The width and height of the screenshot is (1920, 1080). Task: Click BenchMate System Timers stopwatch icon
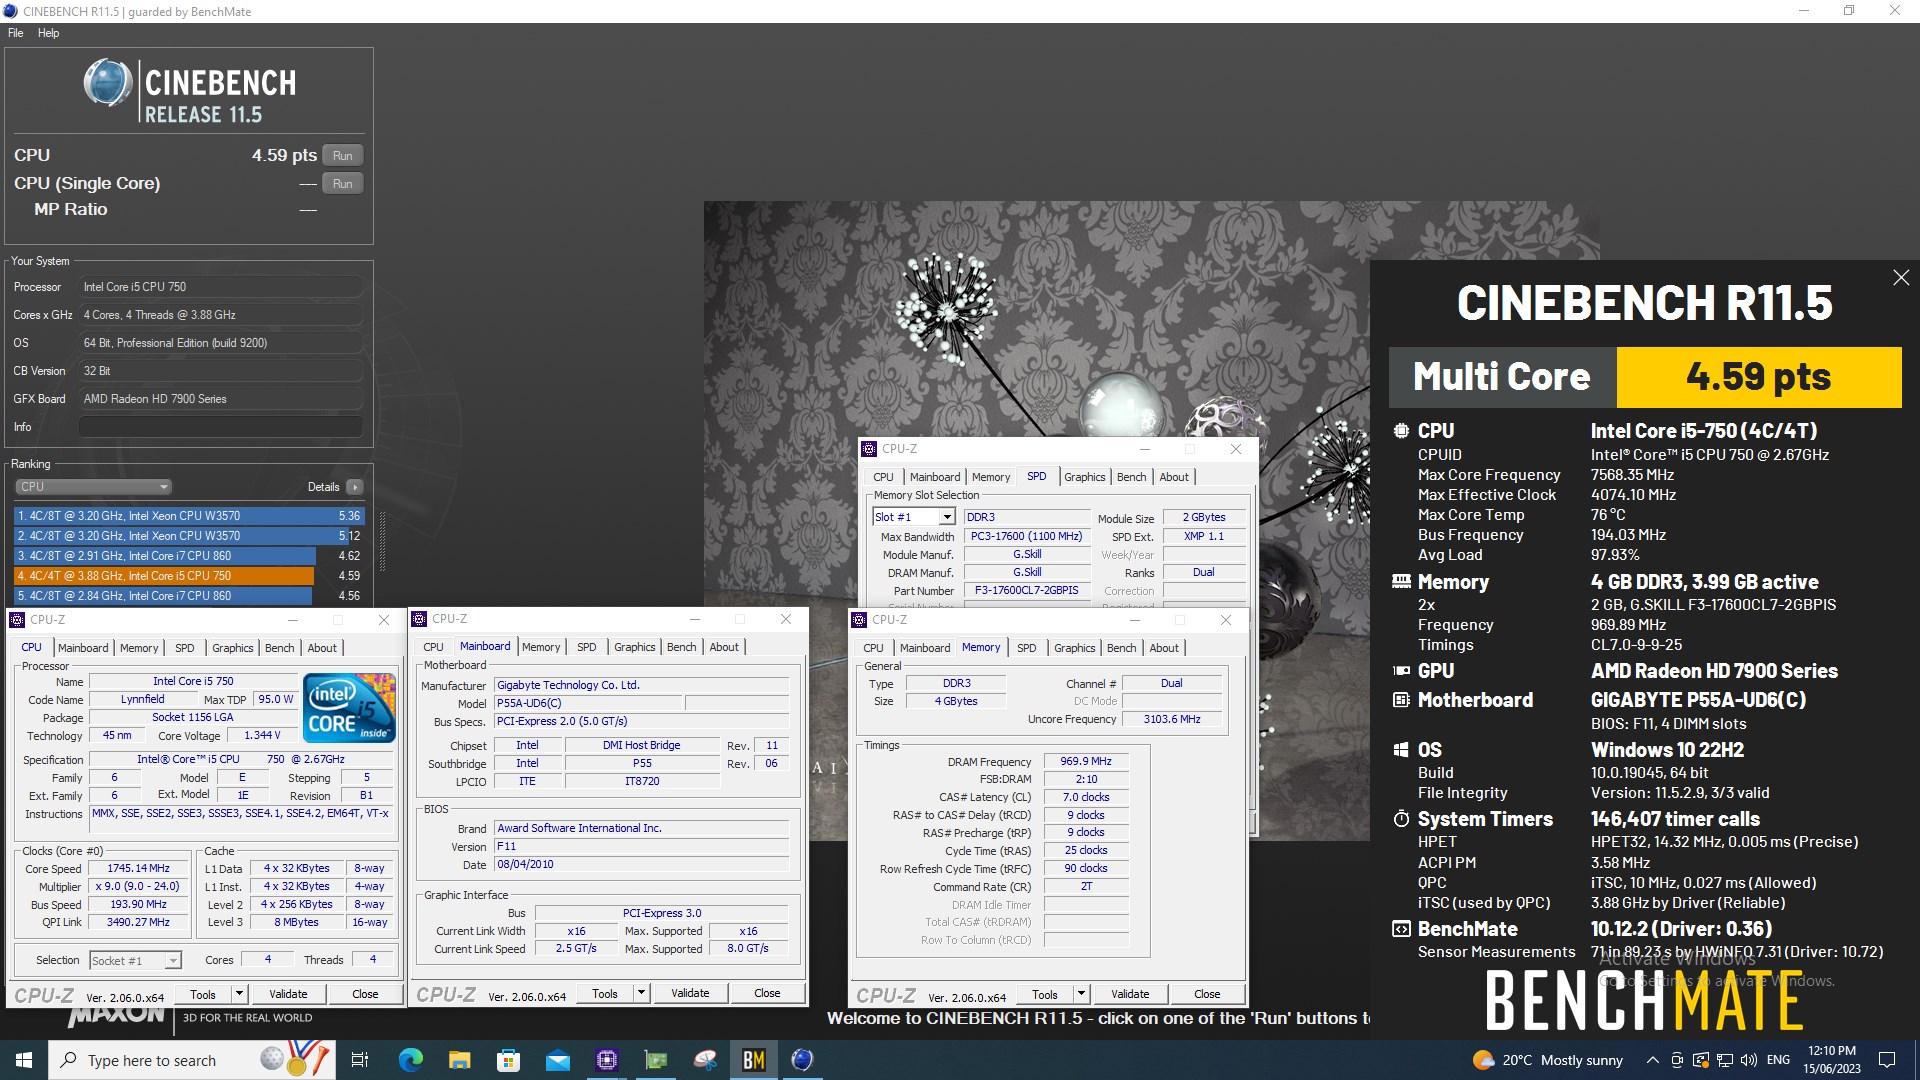[1401, 819]
